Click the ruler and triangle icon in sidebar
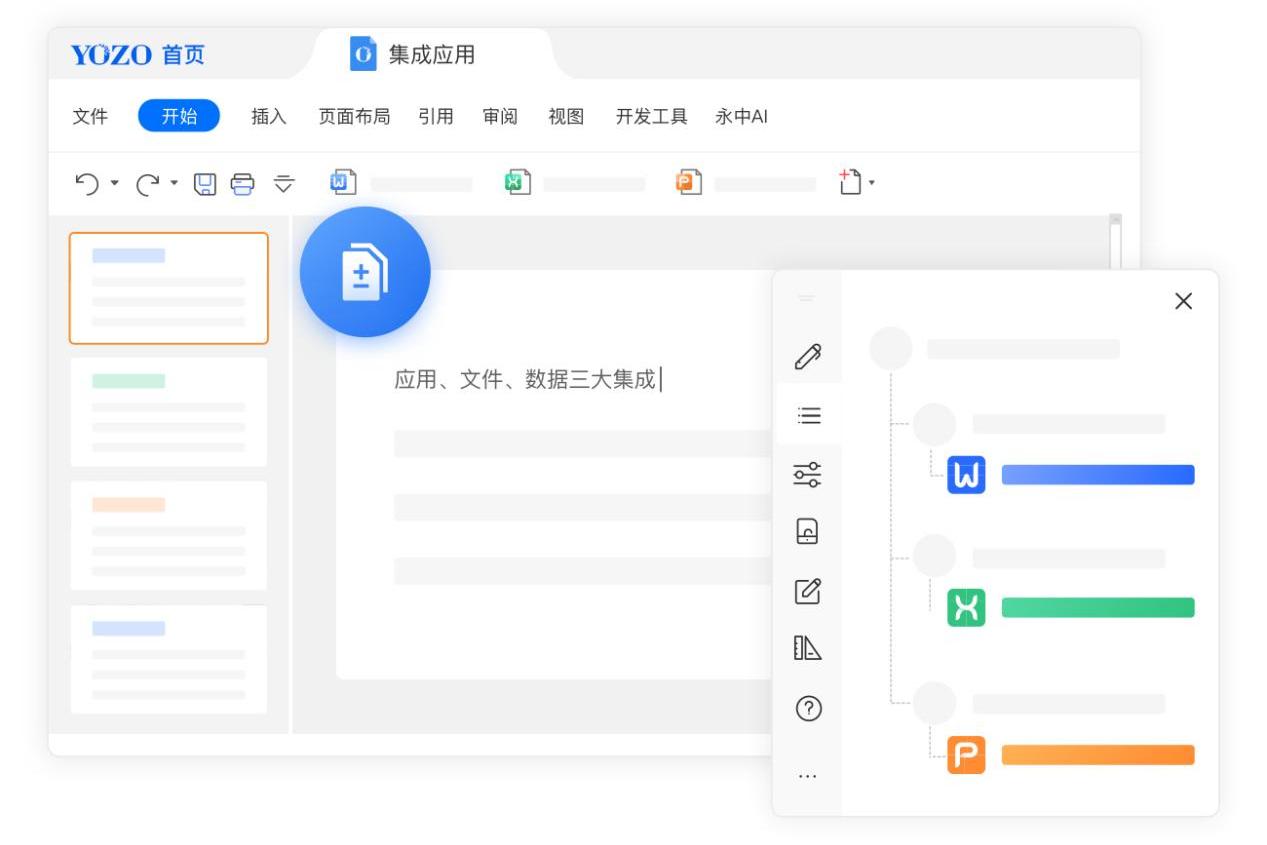 tap(808, 650)
